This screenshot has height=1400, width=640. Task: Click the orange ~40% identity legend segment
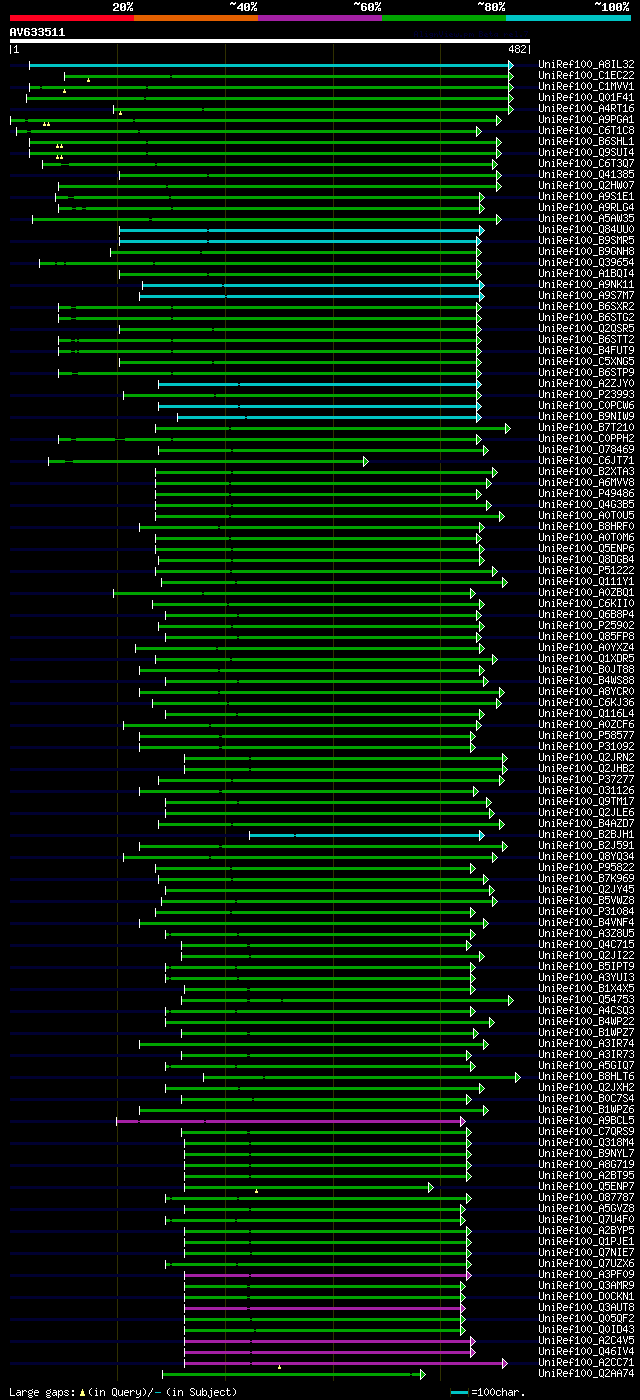pos(196,18)
